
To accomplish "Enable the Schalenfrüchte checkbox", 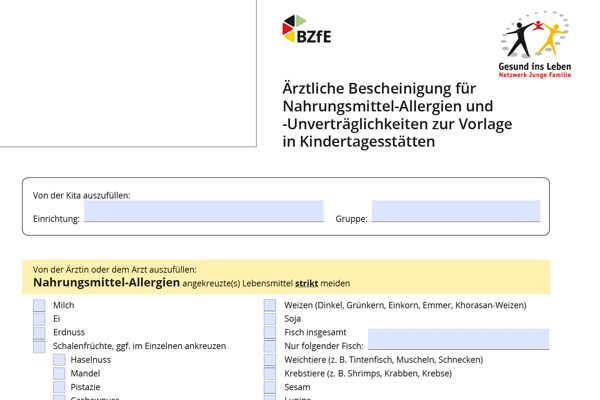I will click(x=39, y=346).
